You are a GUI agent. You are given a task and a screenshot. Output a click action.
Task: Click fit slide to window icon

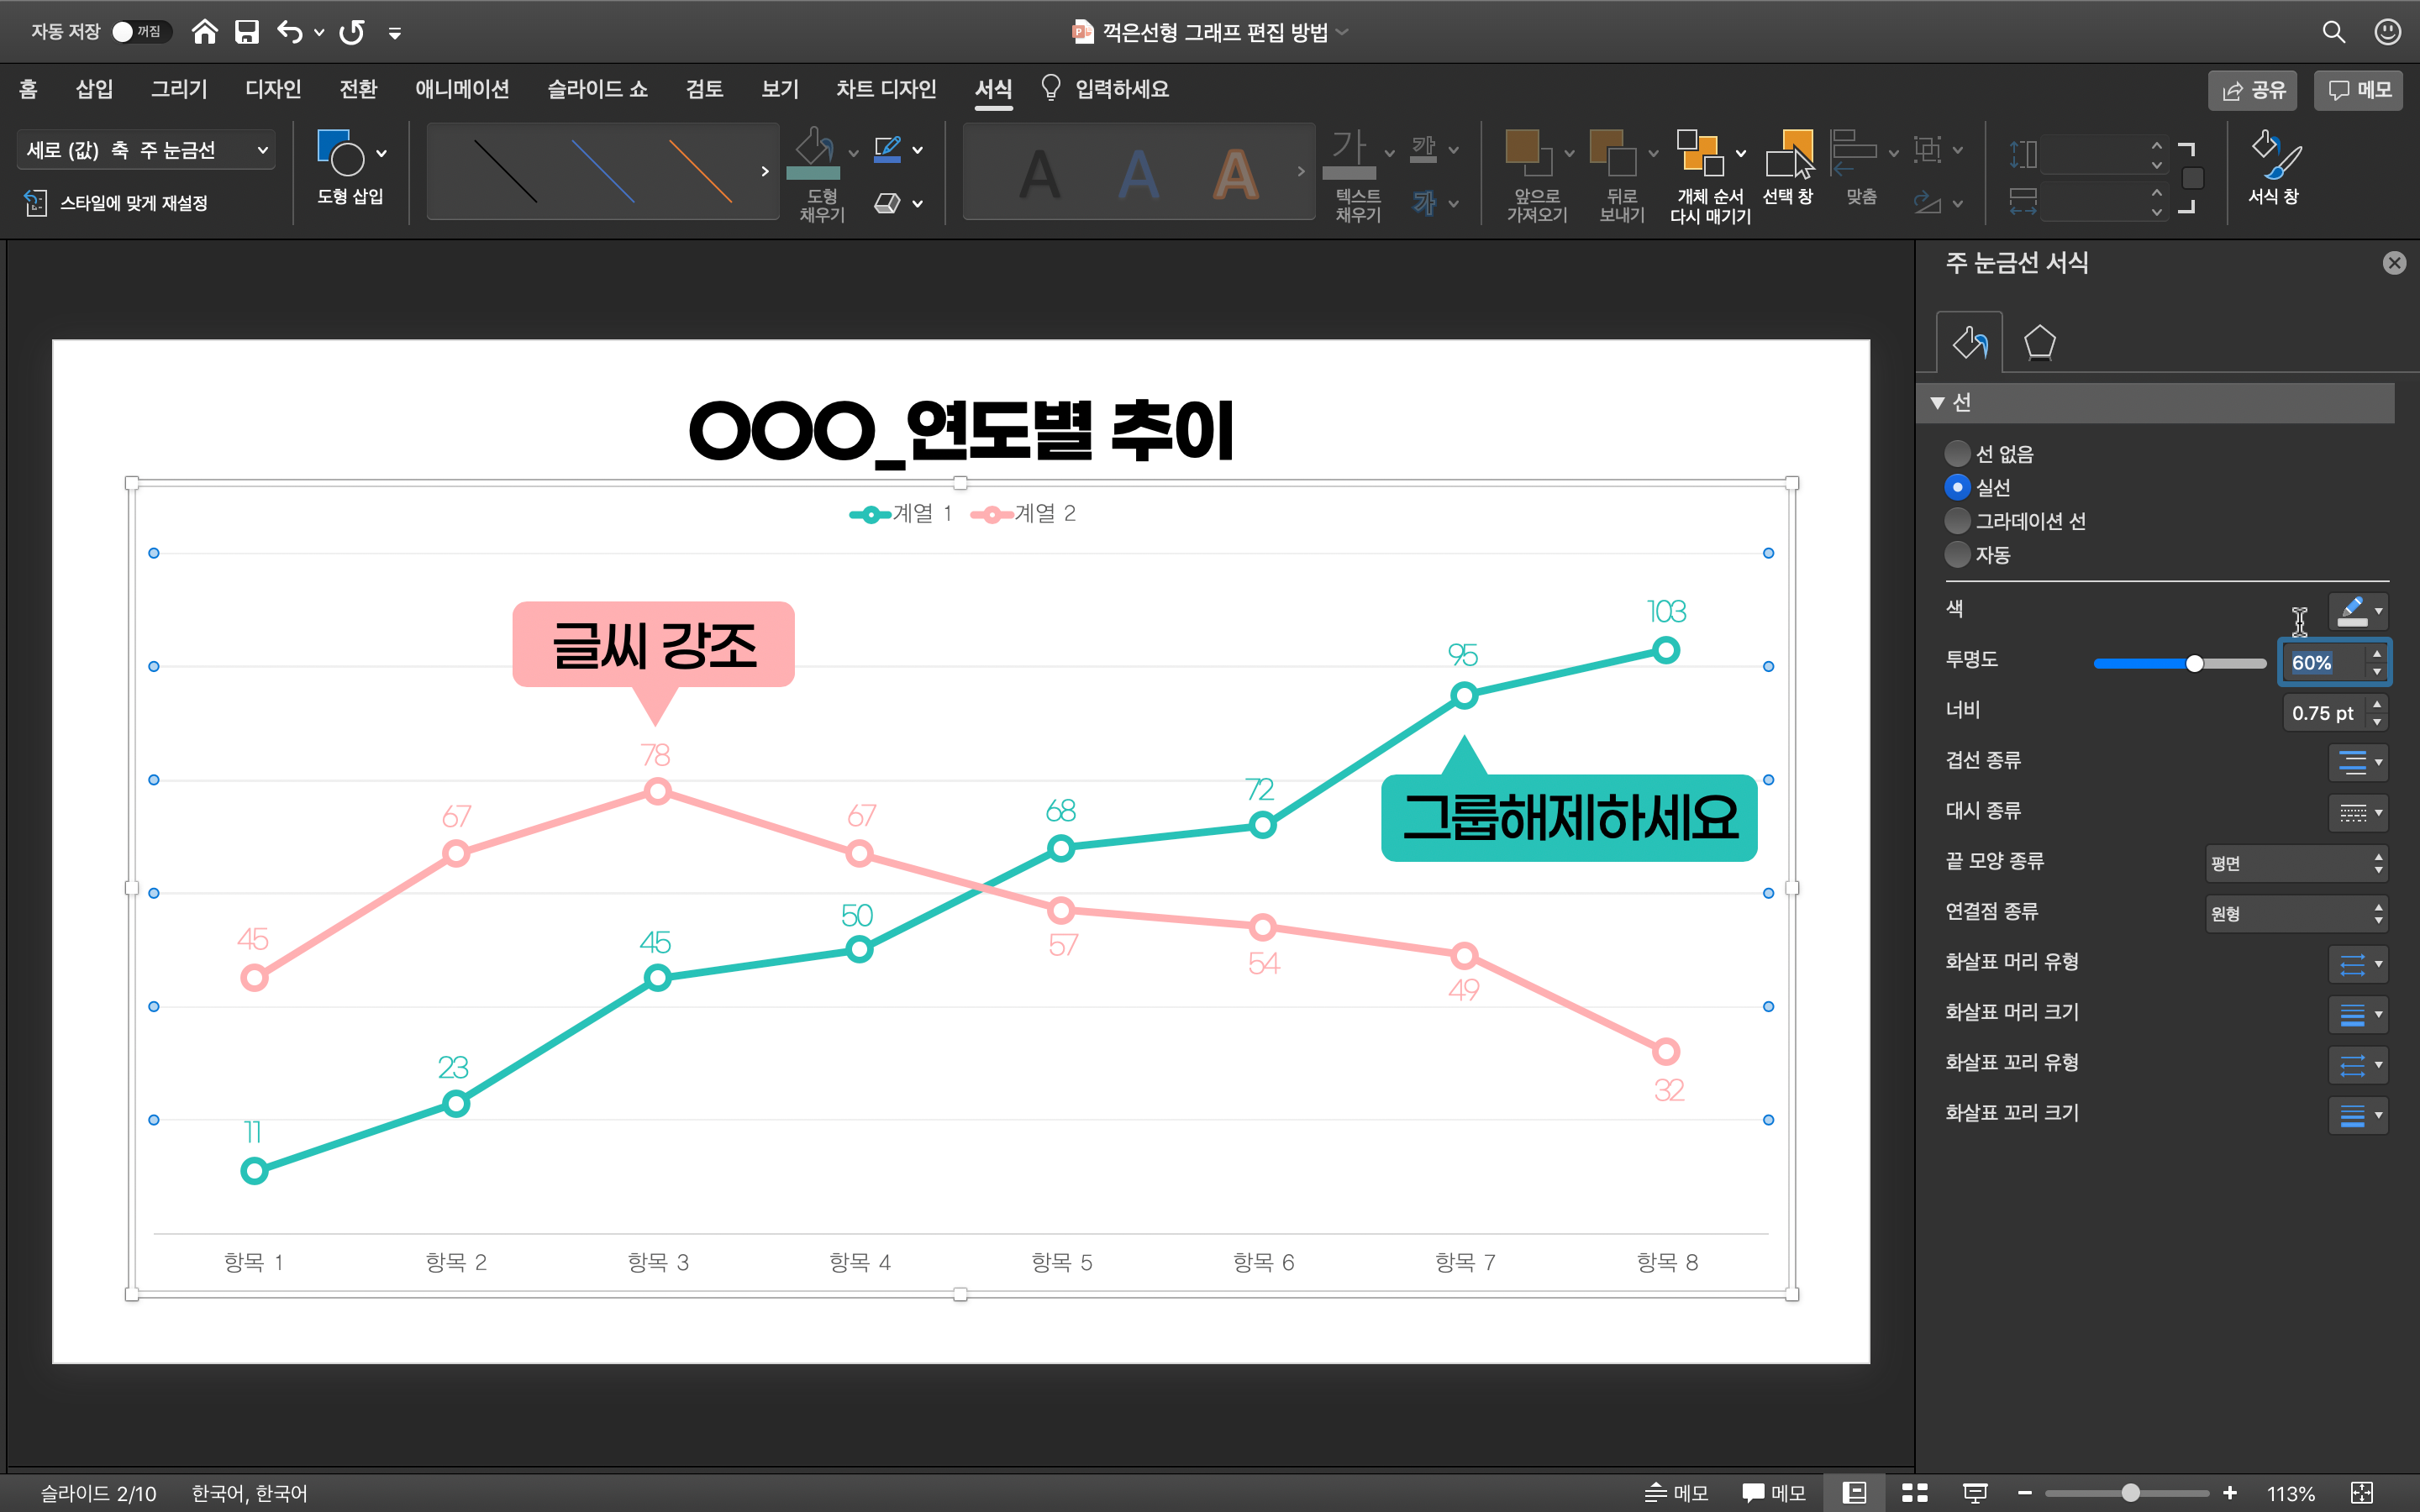pos(2362,1493)
